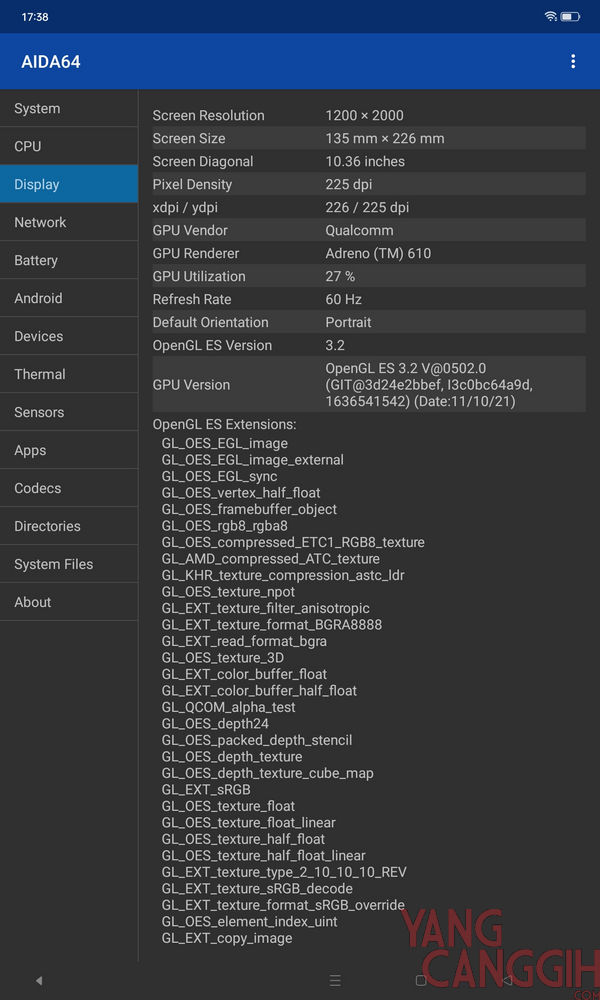Tap the Wi-Fi status icon
600x1000 pixels.
(551, 17)
